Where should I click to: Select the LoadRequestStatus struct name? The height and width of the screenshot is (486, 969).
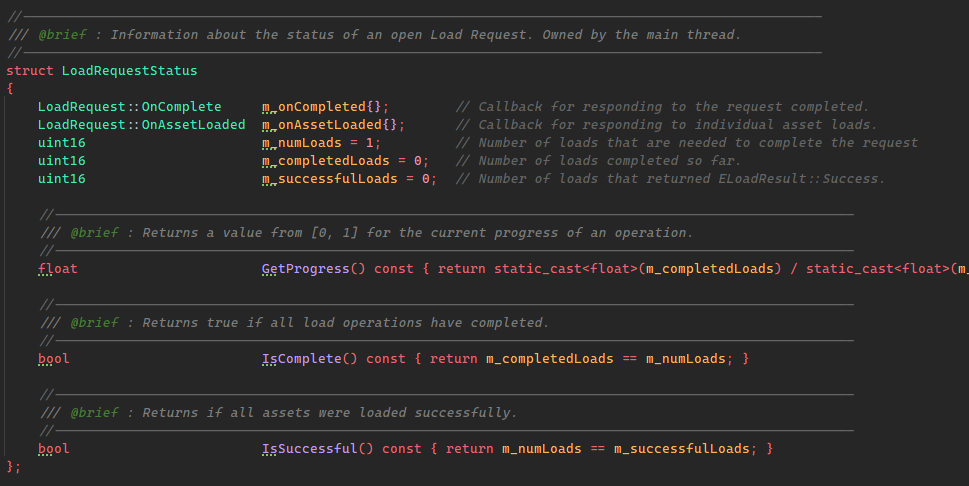[x=129, y=71]
